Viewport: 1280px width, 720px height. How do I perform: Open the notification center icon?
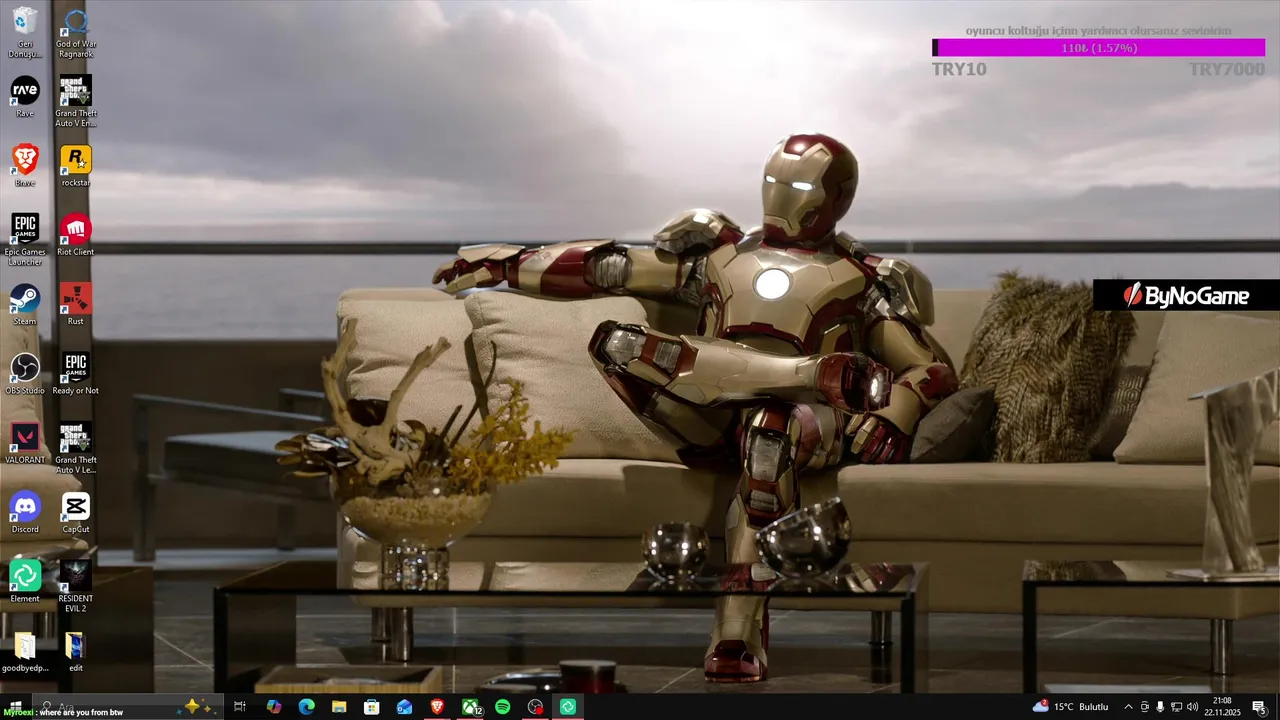[1259, 707]
